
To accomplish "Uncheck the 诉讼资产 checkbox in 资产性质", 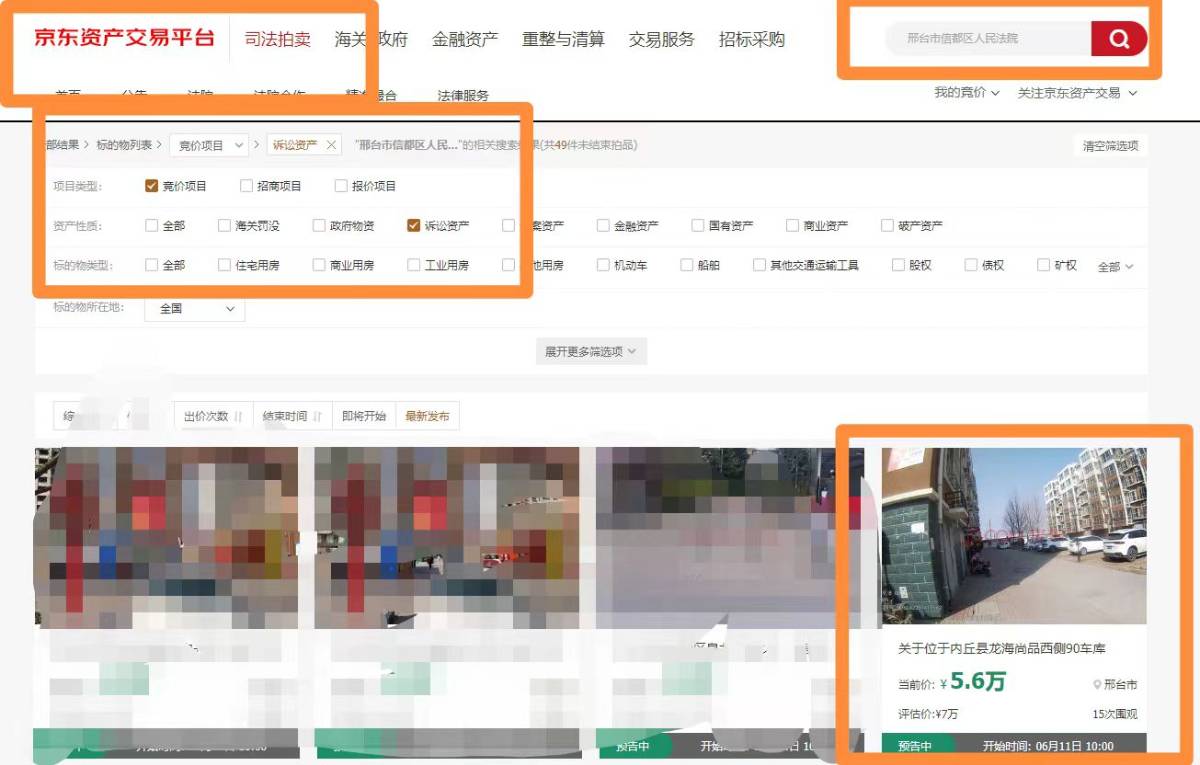I will point(414,226).
